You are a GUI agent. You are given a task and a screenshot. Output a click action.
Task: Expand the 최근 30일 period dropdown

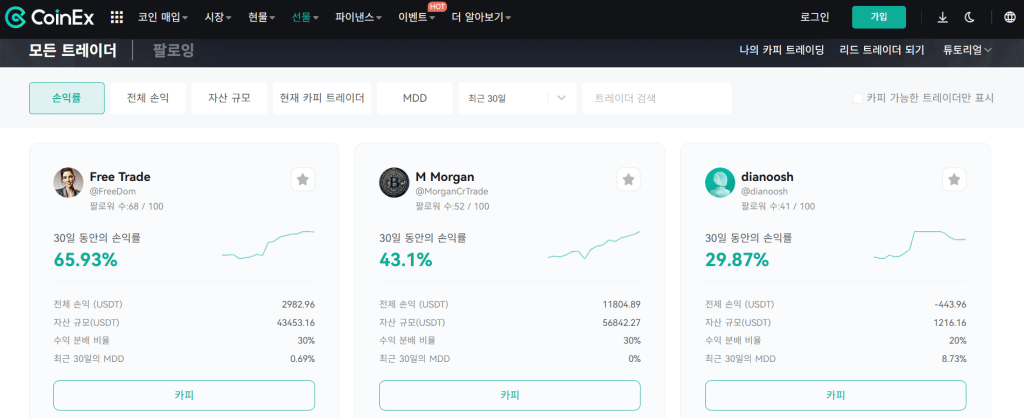517,98
